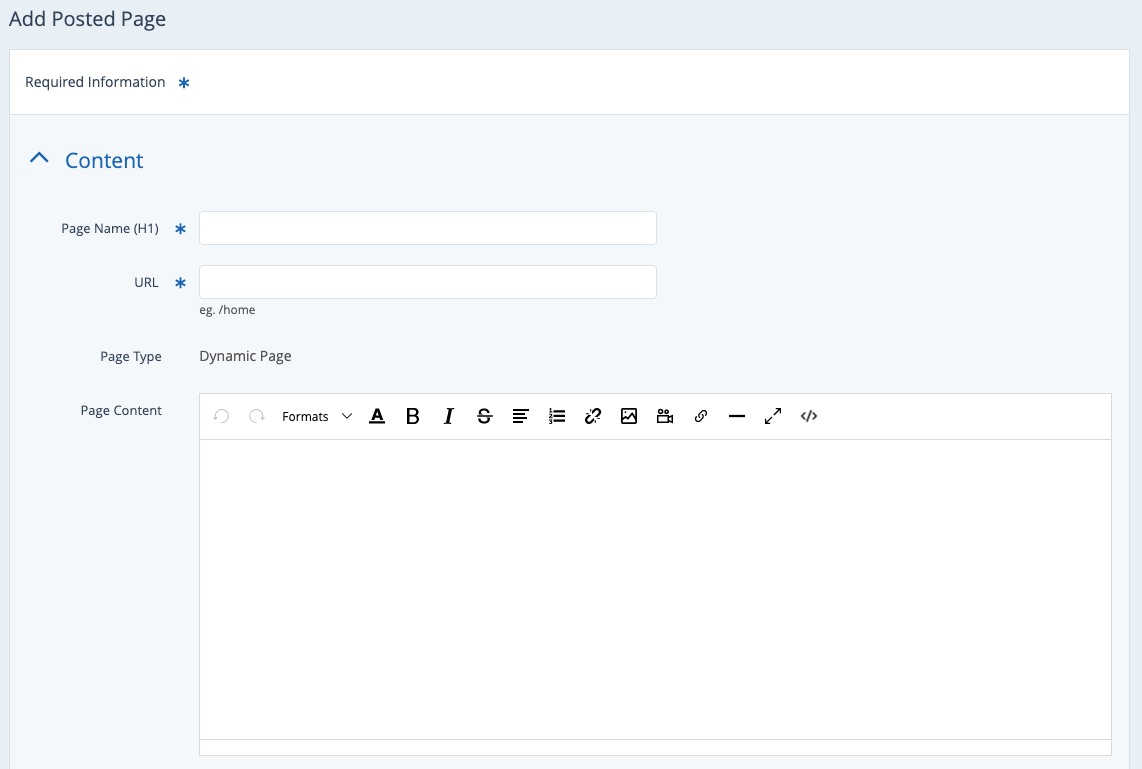Insert a video via the camera icon
Viewport: 1142px width, 769px height.
(x=665, y=416)
